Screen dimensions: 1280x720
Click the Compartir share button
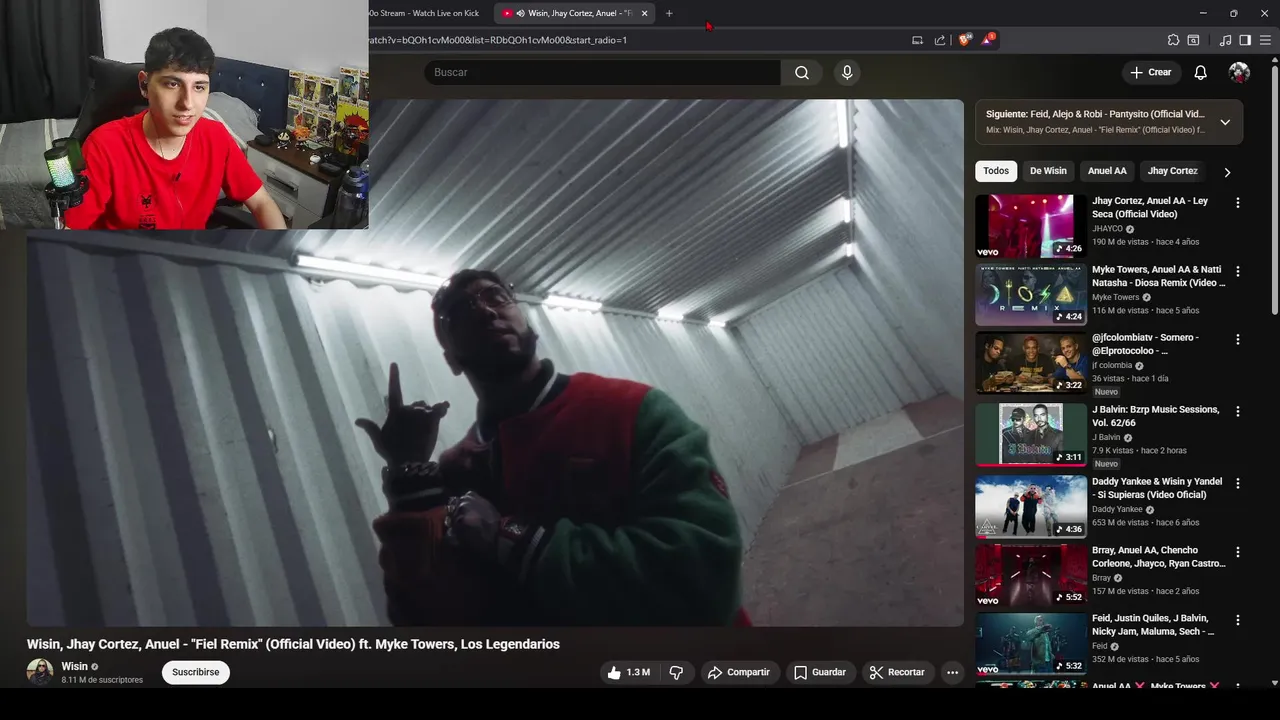[x=739, y=672]
